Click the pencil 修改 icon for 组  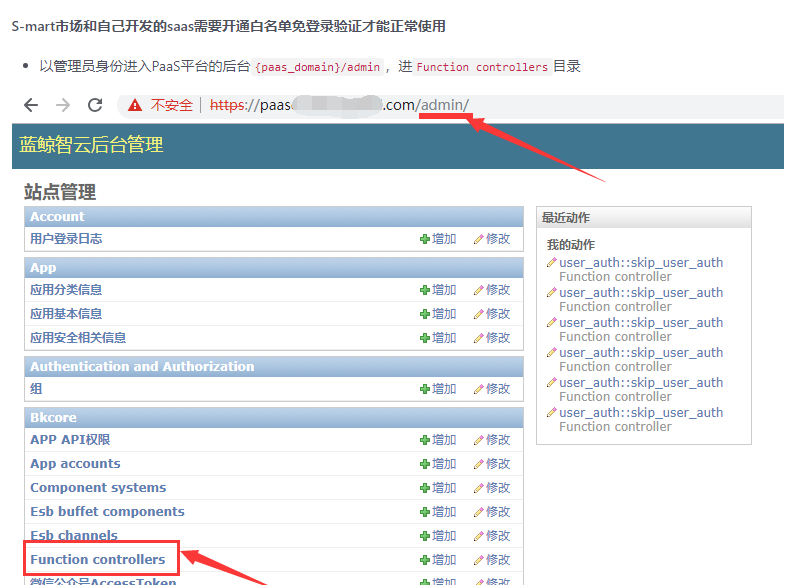click(x=478, y=389)
